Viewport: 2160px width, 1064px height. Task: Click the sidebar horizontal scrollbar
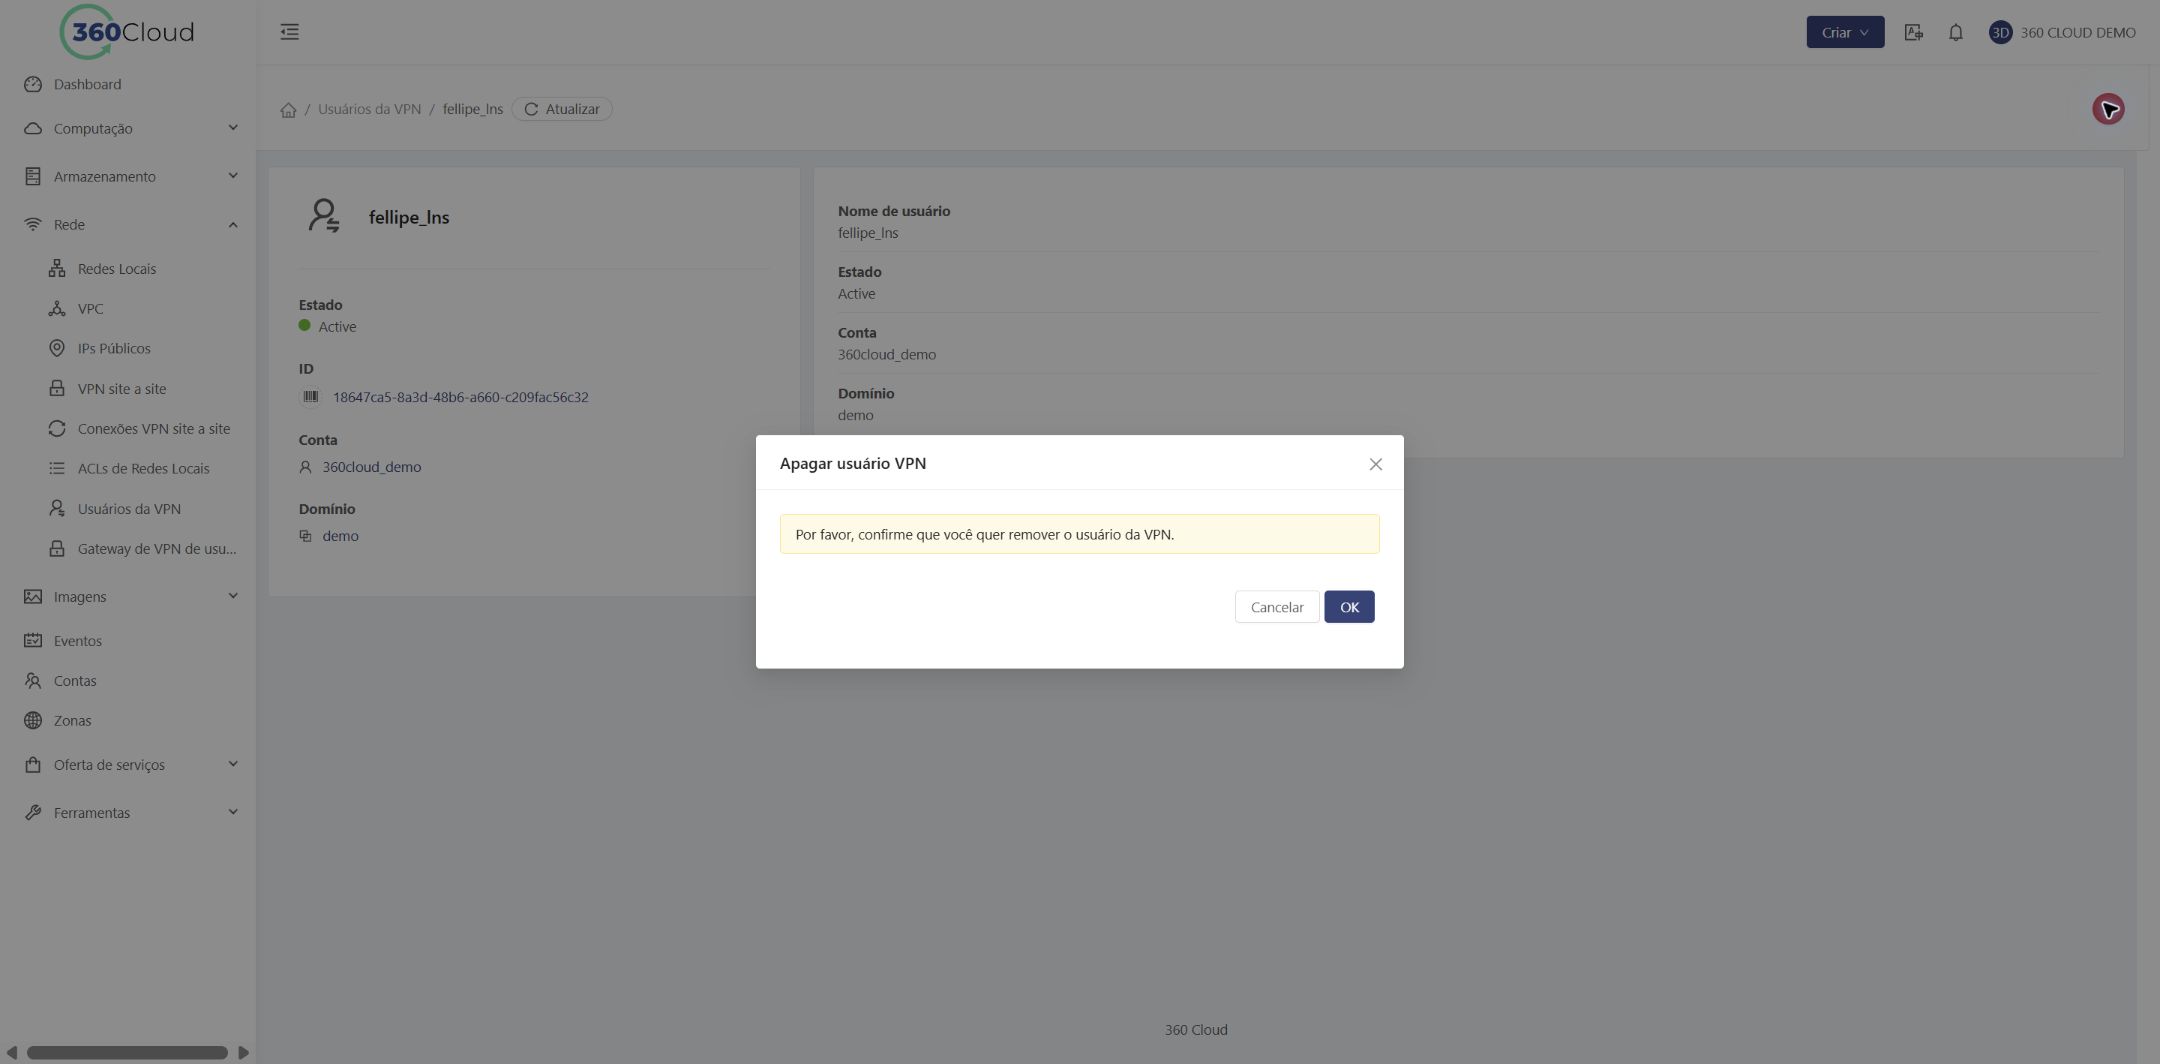coord(127,1052)
